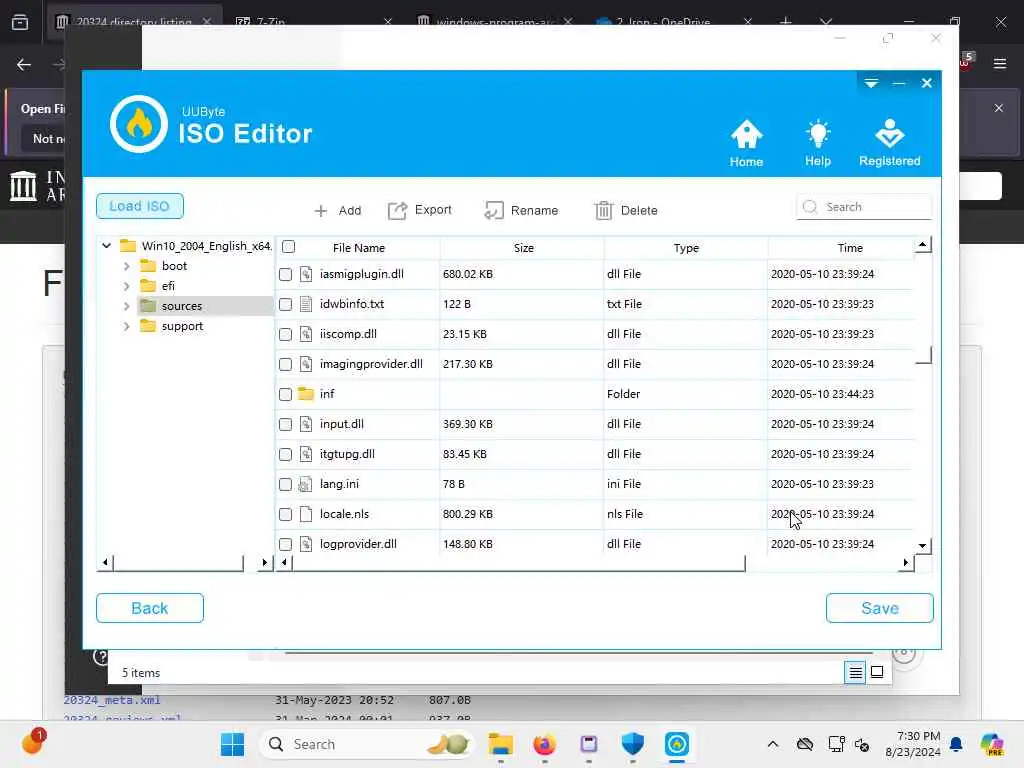Click the idwbinfo.txt file icon
Screen dimensions: 1024x768
pos(305,304)
